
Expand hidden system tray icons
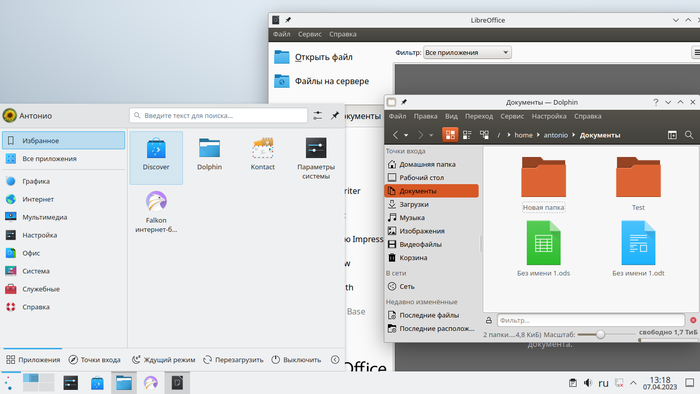tap(633, 383)
